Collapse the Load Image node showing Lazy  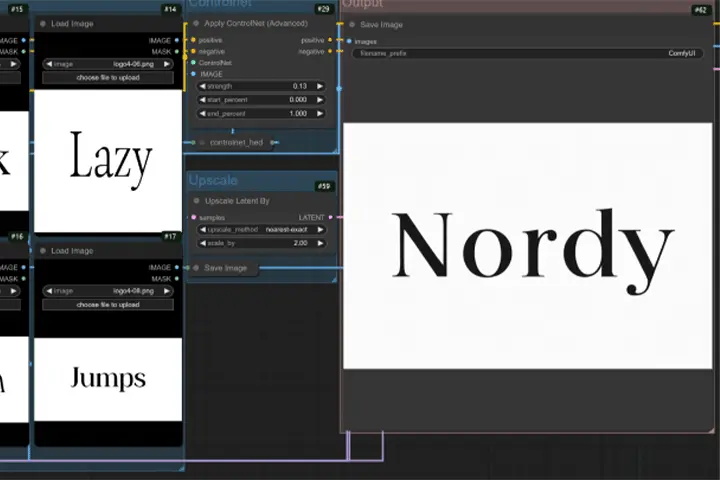43,23
